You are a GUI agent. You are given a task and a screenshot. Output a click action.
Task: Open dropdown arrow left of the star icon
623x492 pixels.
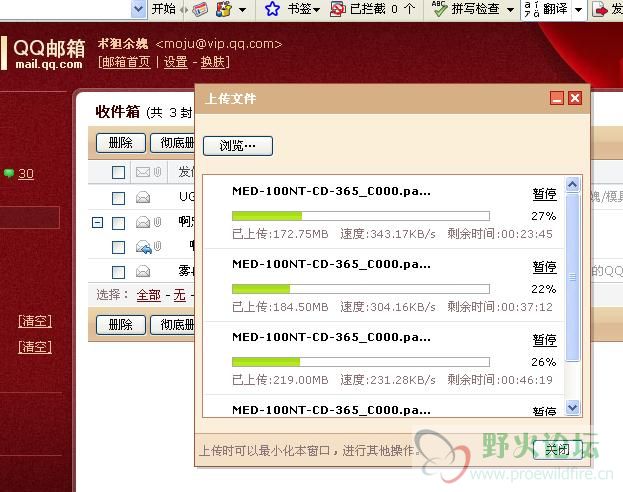[242, 10]
